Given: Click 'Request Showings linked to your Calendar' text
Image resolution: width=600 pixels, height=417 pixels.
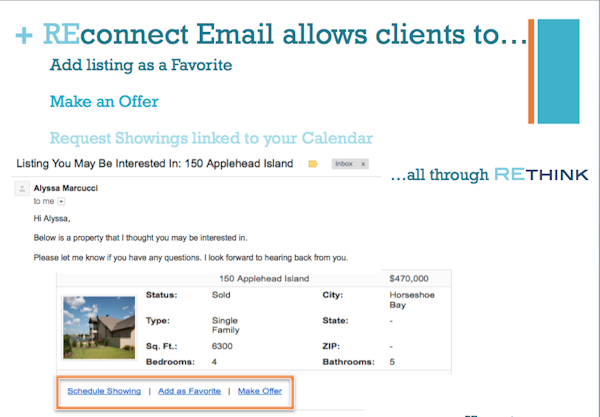Looking at the screenshot, I should click(x=211, y=138).
